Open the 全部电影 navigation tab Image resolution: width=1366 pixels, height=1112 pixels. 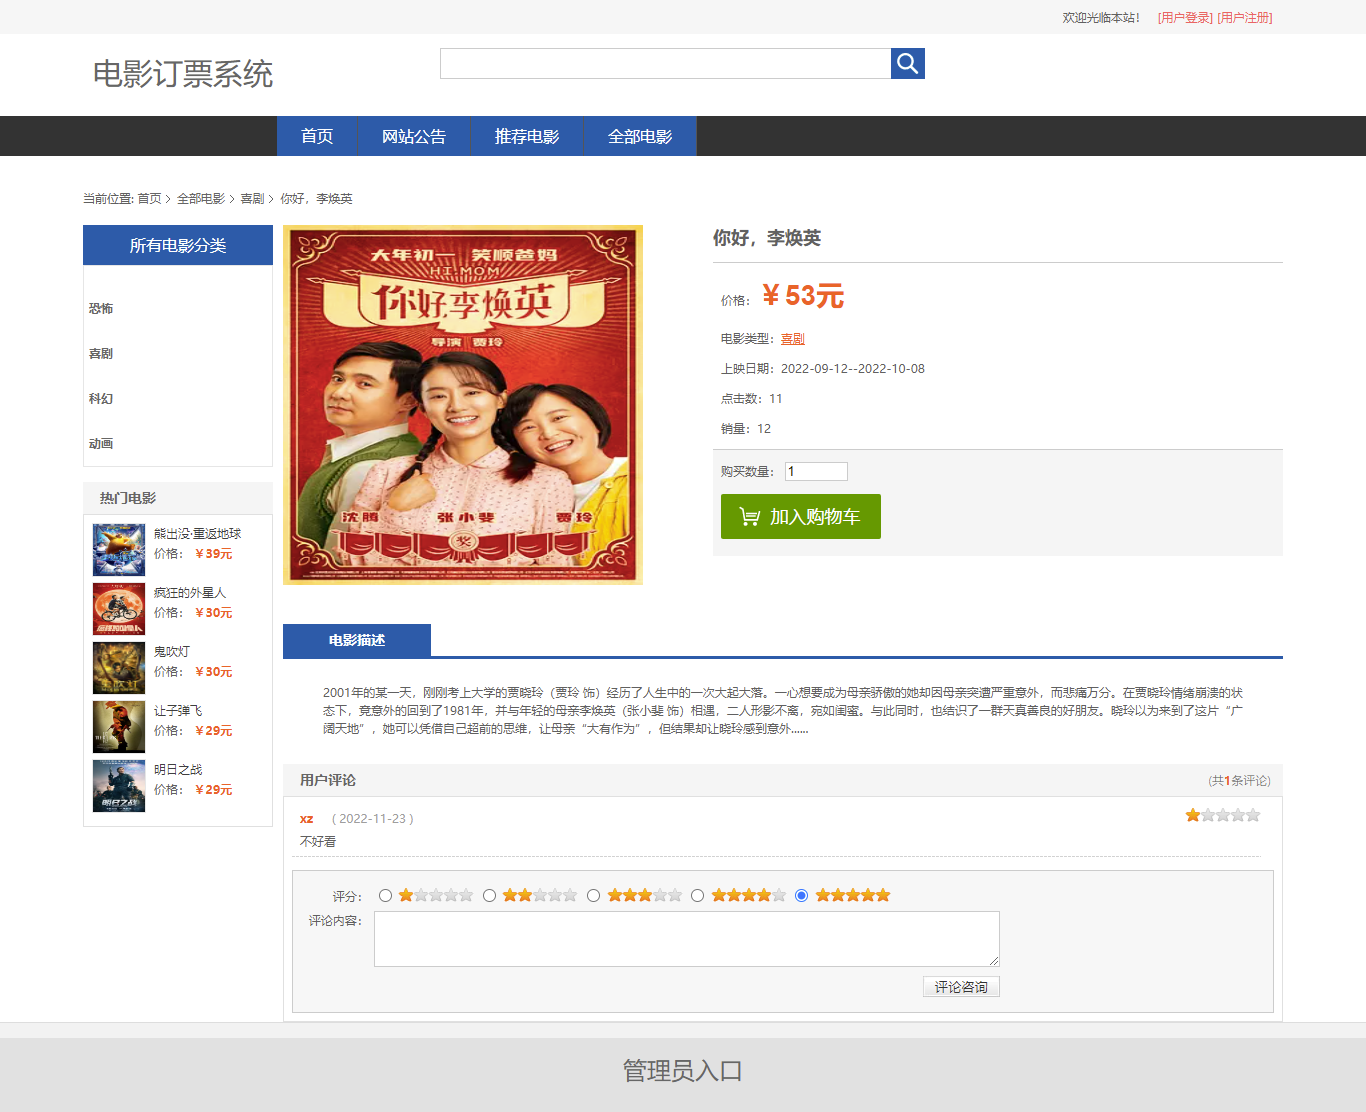click(641, 136)
